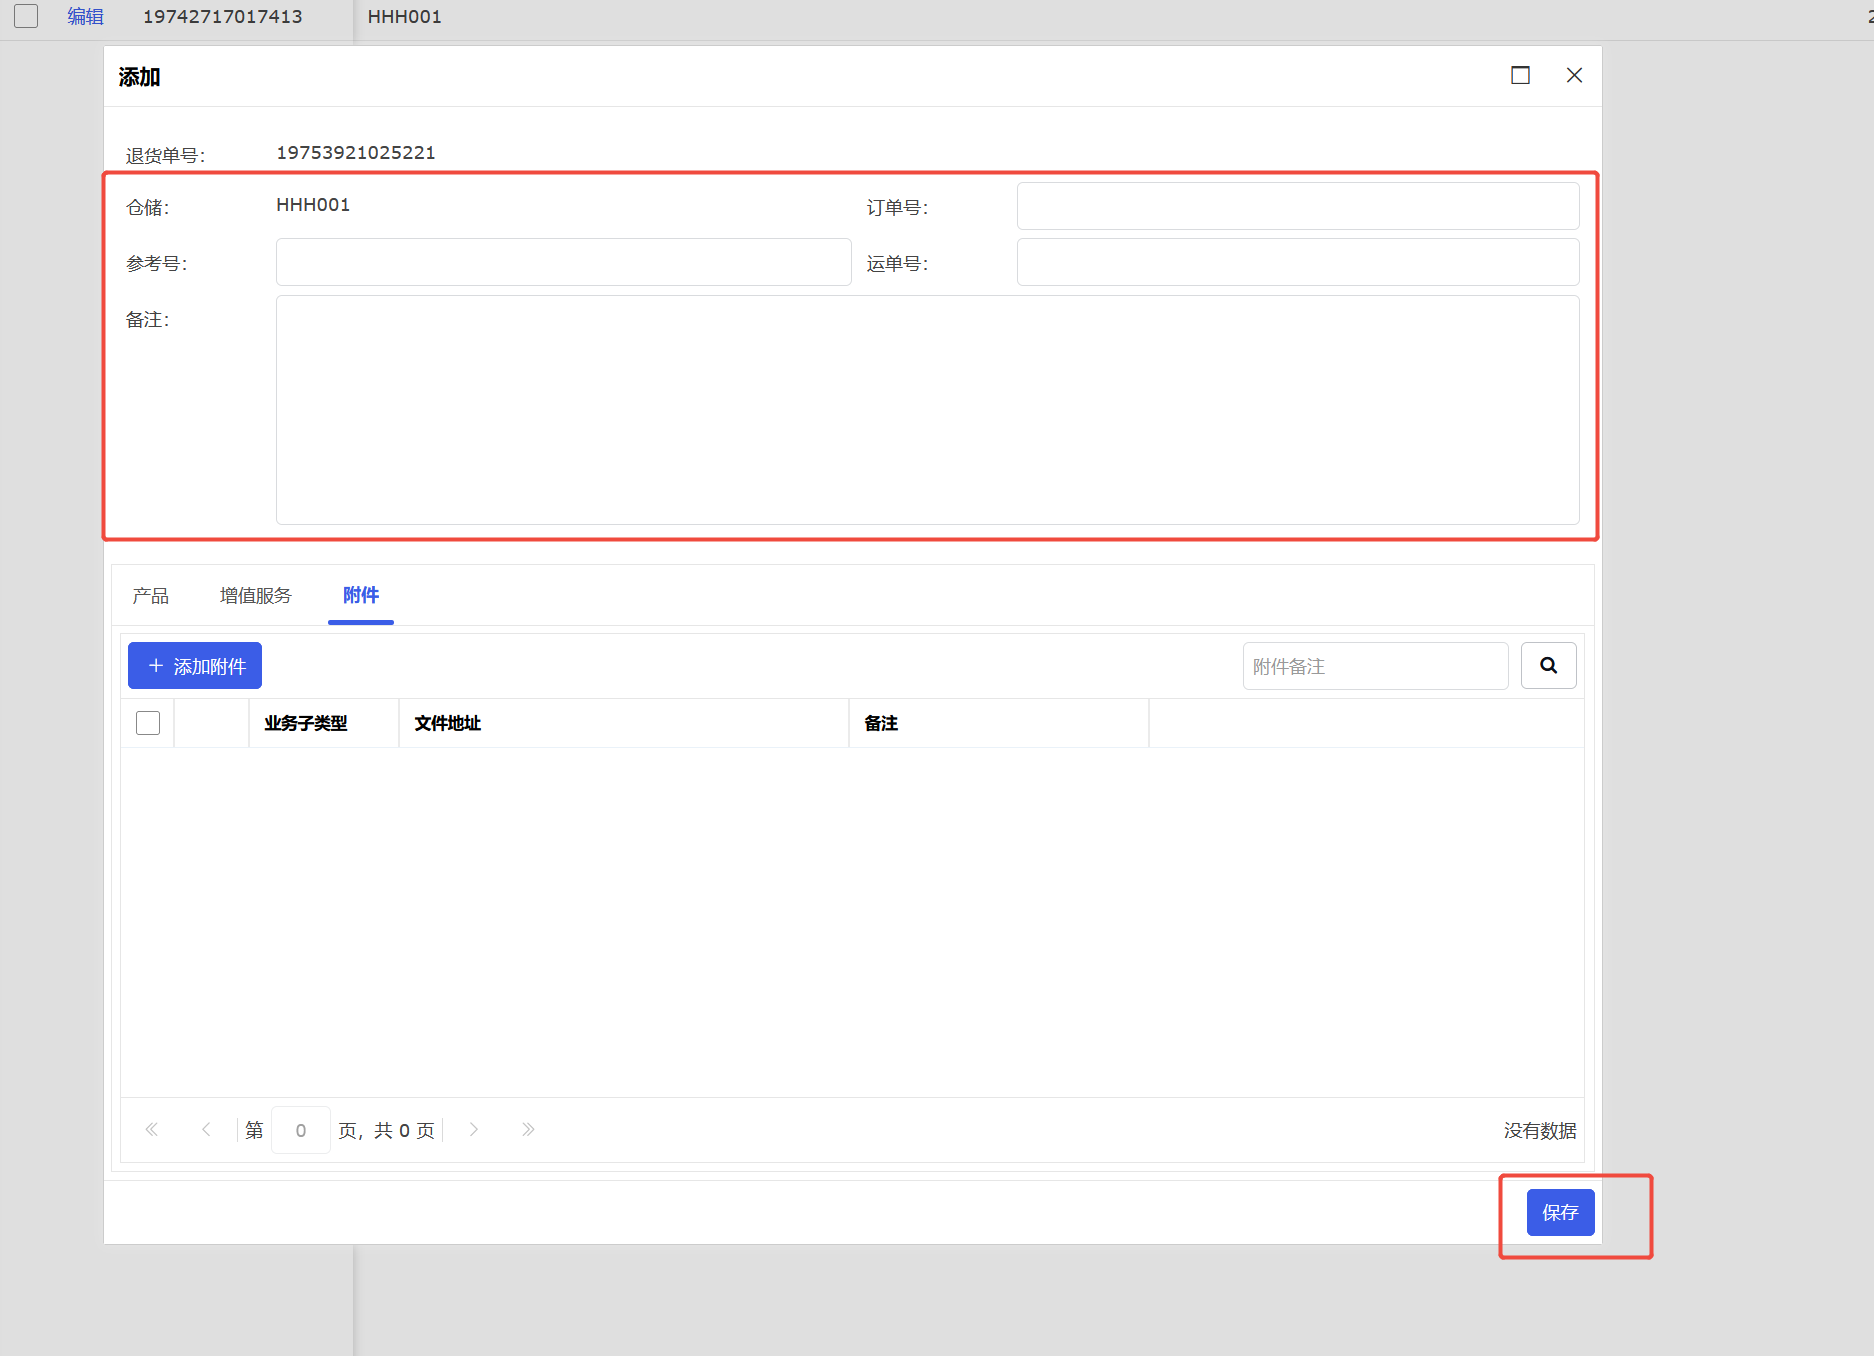Click the 添加 dialog title

point(139,77)
